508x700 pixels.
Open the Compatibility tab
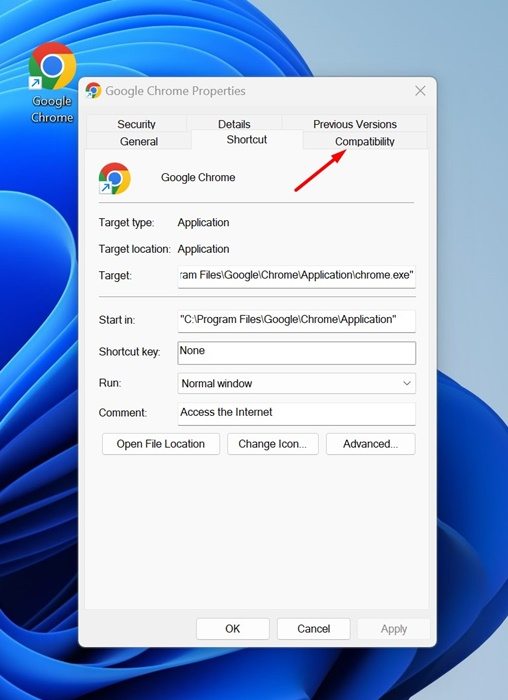(365, 141)
